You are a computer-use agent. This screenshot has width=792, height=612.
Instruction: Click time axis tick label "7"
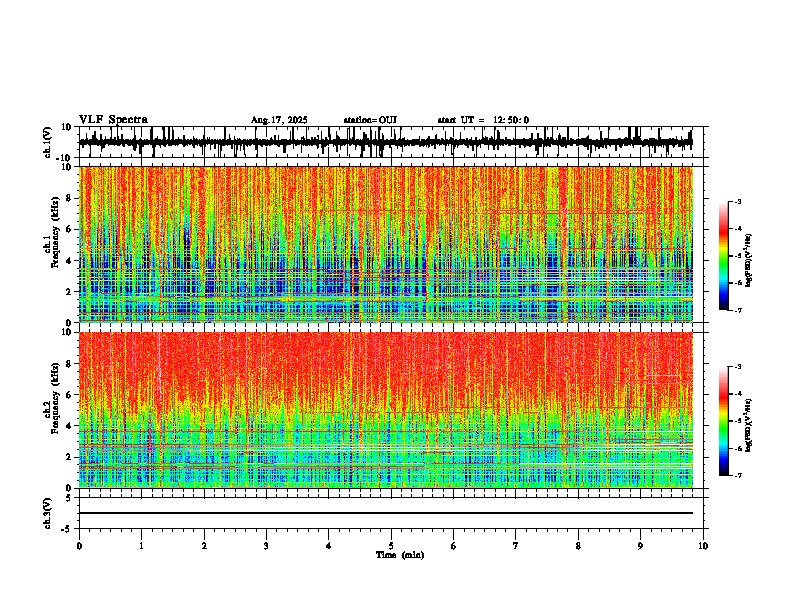(516, 546)
